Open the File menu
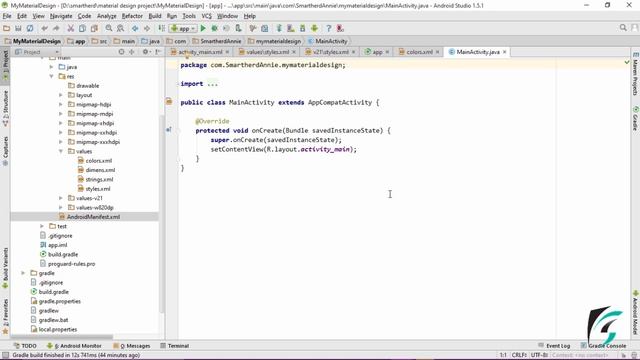 pyautogui.click(x=7, y=16)
